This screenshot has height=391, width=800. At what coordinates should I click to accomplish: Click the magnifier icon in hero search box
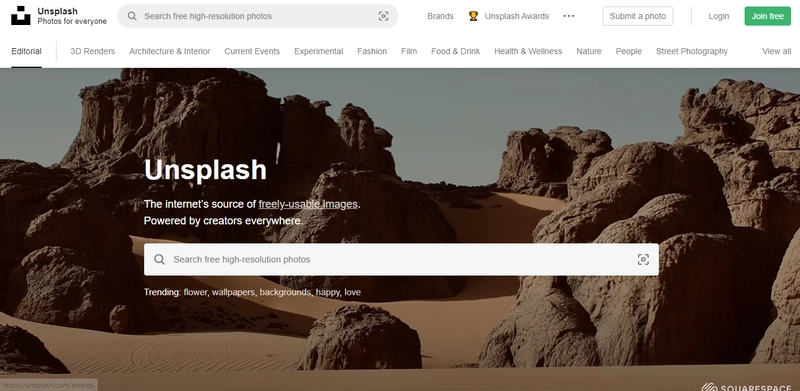160,259
